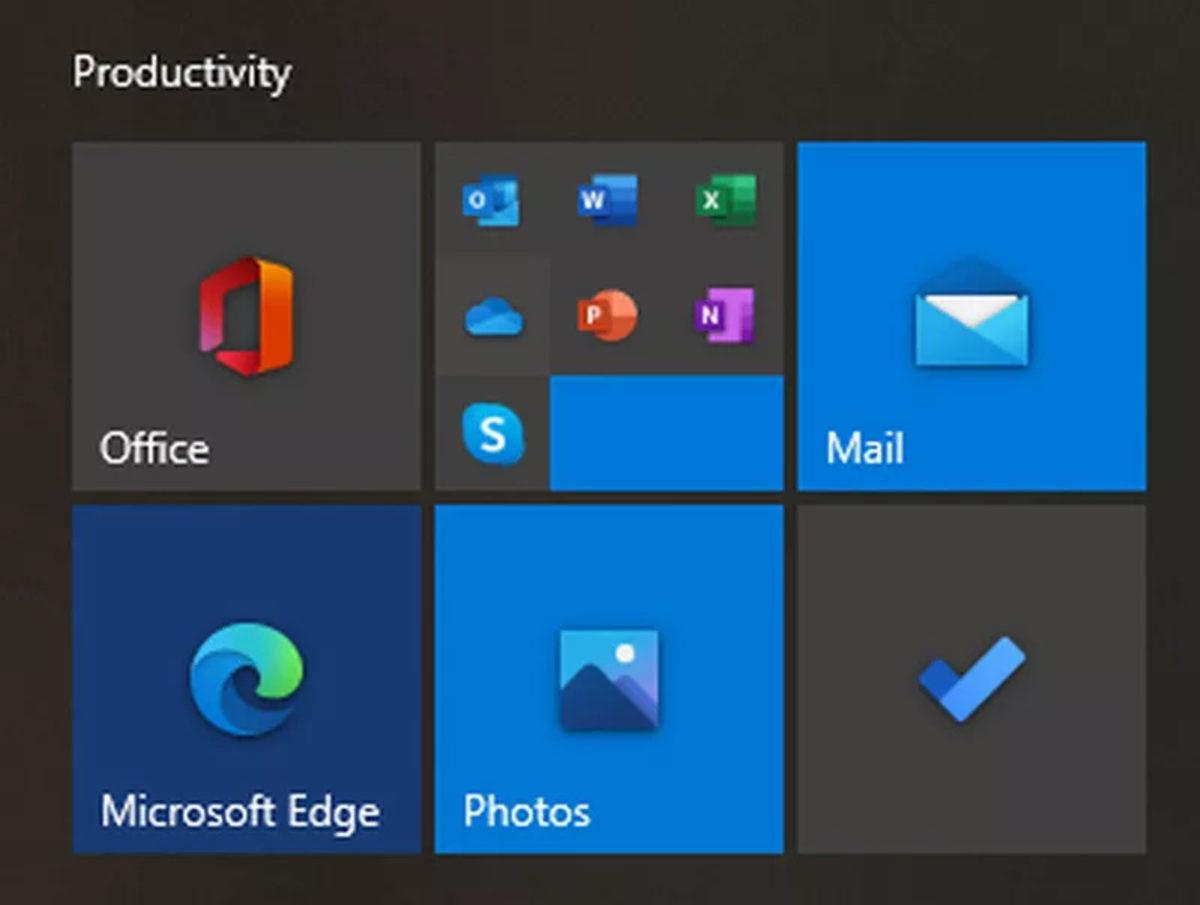Open Microsoft Edge browser tile

246,678
